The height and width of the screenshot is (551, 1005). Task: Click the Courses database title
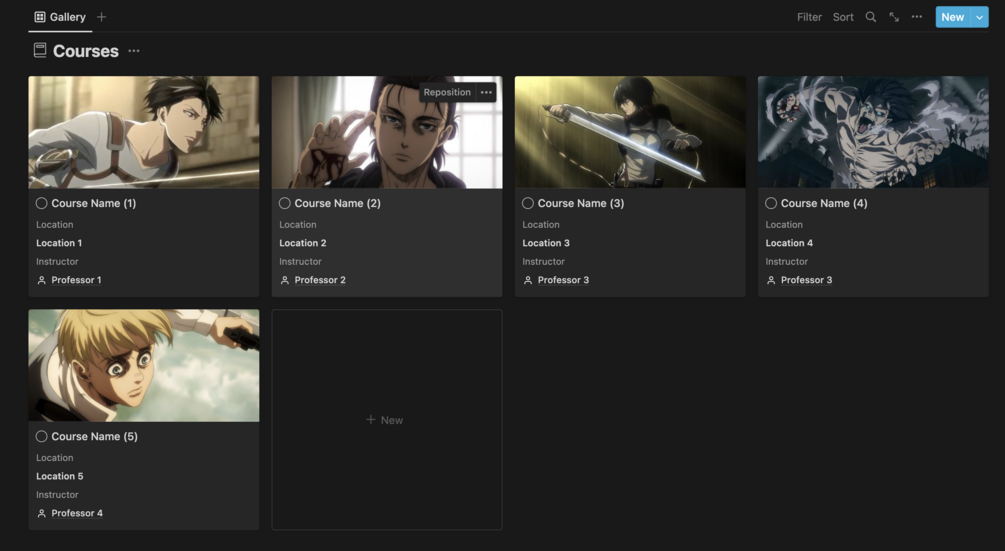tap(86, 51)
